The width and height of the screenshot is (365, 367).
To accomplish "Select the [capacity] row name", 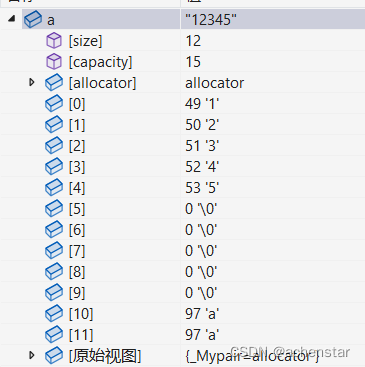I will coord(100,62).
